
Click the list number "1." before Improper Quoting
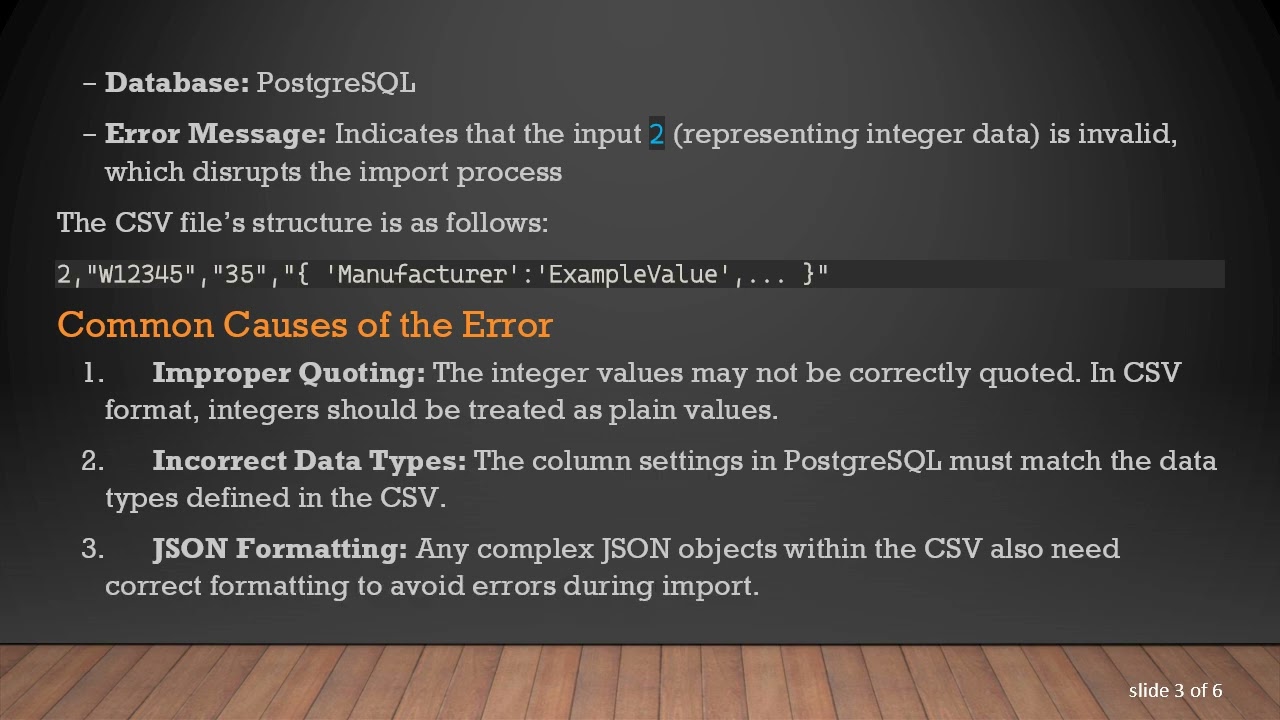coord(93,373)
